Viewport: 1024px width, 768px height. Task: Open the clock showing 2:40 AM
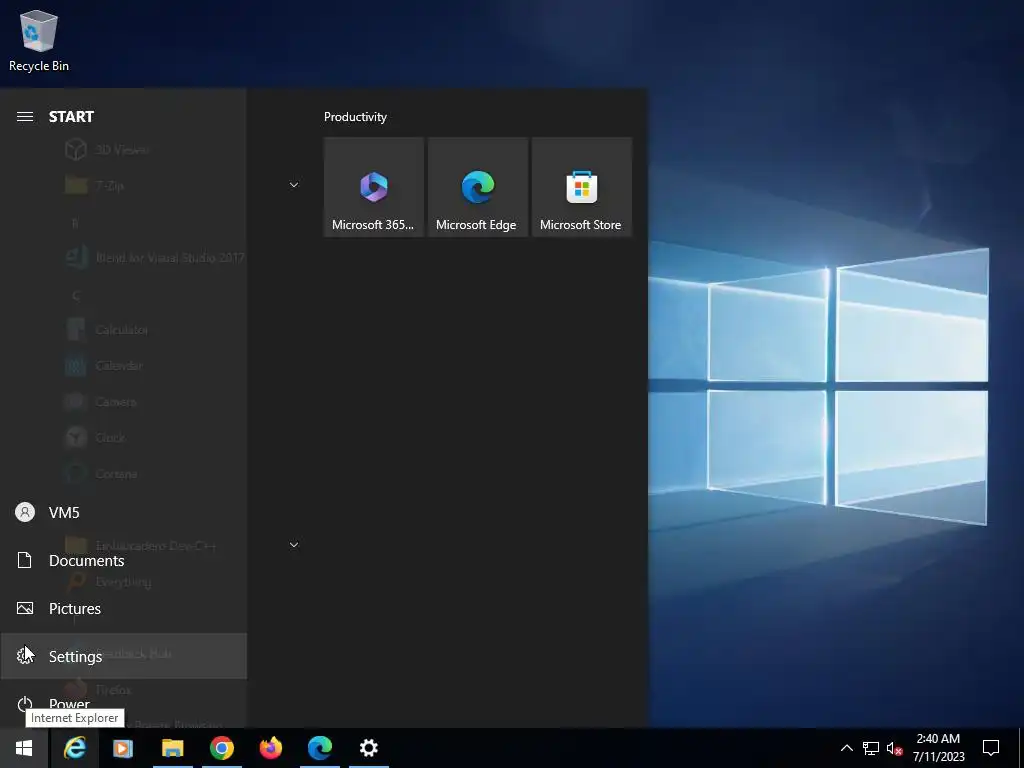[x=938, y=748]
